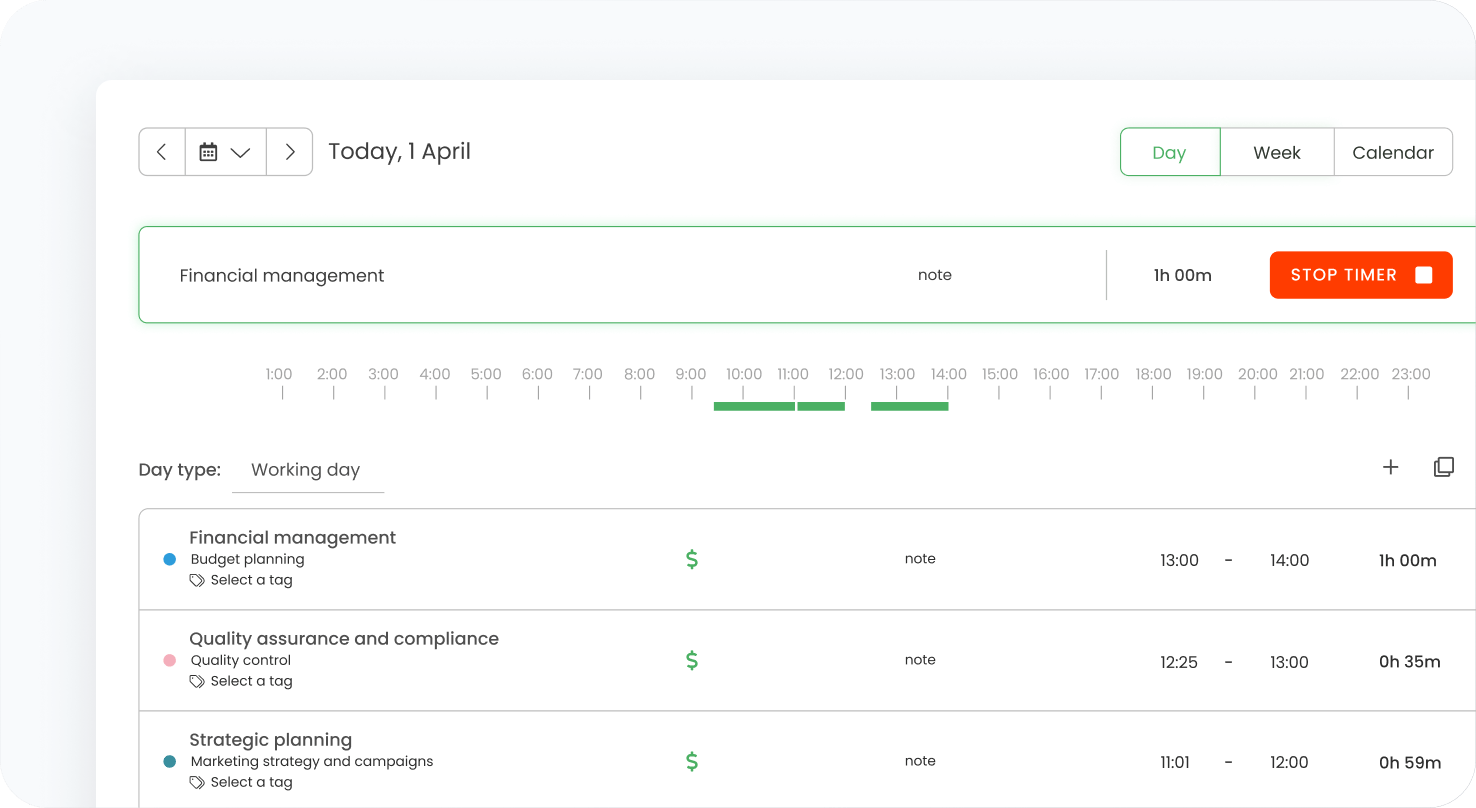
Task: Toggle billable dollar icon for Quality assurance
Action: tap(692, 660)
